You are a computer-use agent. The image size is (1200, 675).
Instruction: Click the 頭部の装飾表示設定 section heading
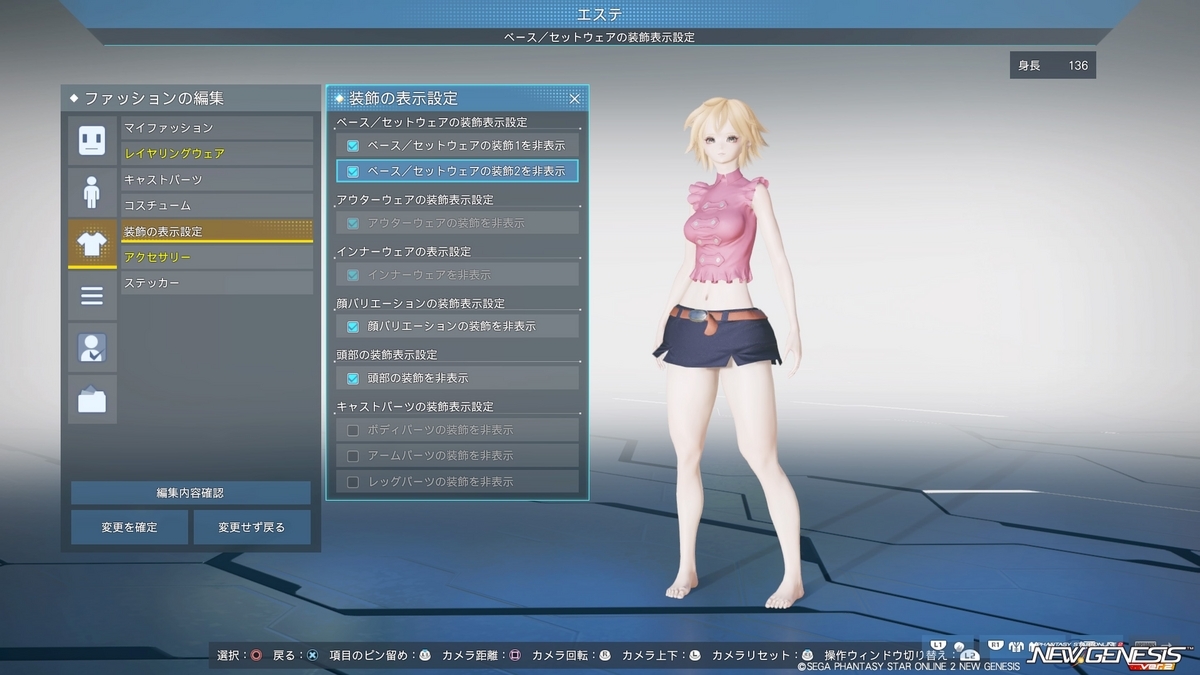(x=387, y=355)
